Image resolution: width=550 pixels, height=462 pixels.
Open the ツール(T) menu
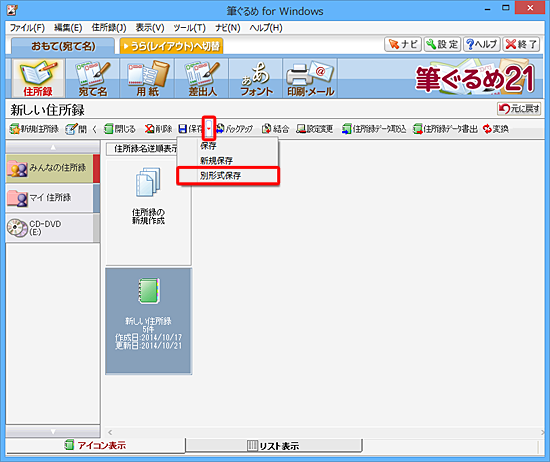click(189, 28)
